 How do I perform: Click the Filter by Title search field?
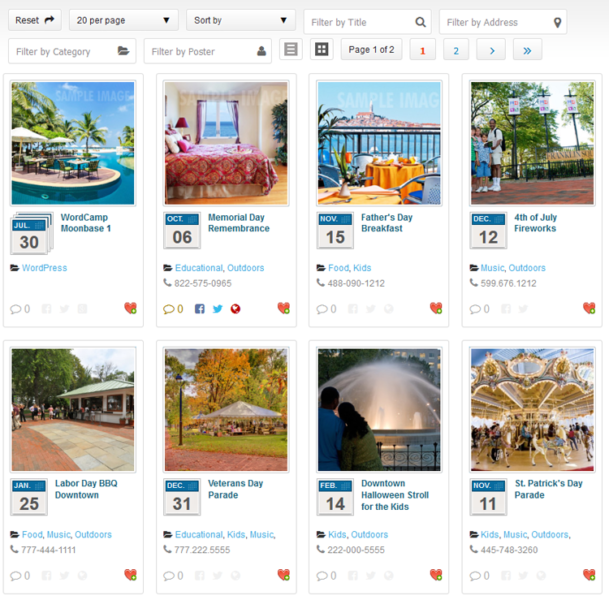[x=366, y=22]
